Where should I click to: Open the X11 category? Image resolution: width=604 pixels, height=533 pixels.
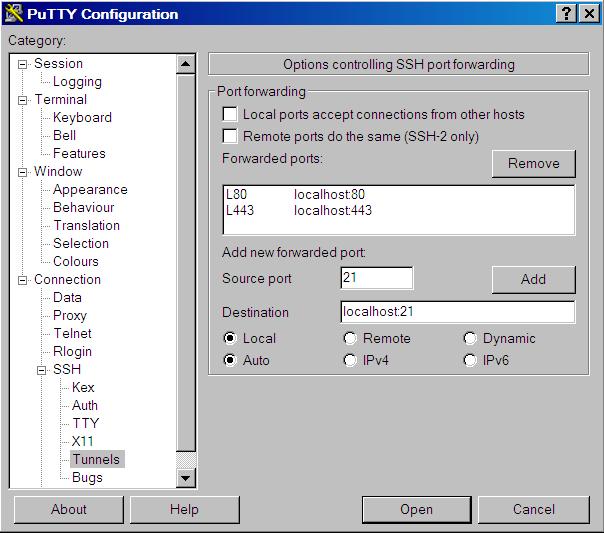point(82,441)
